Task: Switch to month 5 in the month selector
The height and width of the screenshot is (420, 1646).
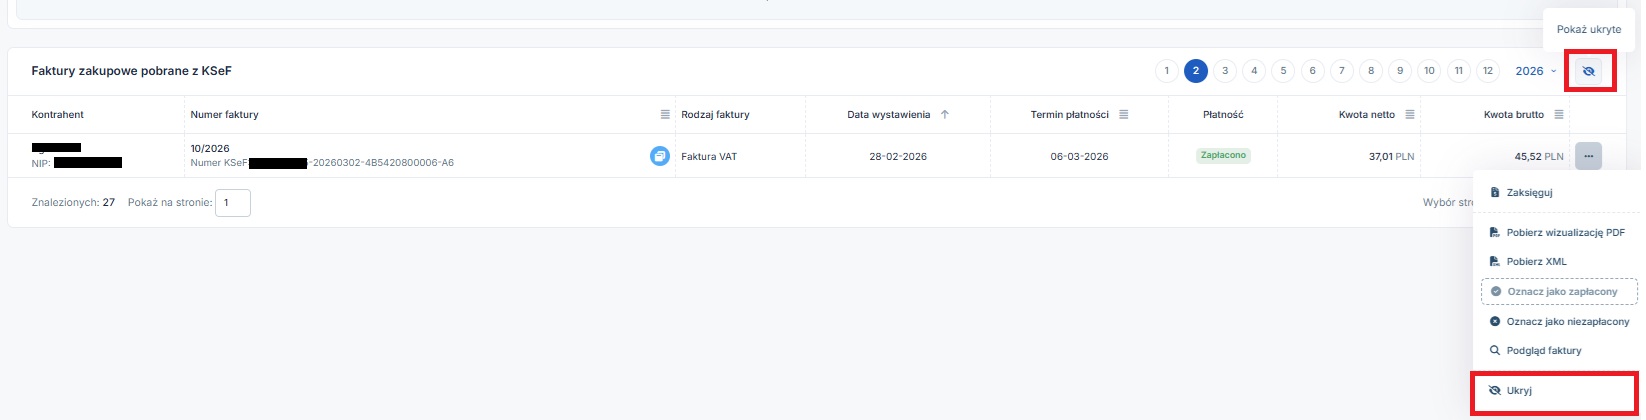Action: [x=1283, y=71]
